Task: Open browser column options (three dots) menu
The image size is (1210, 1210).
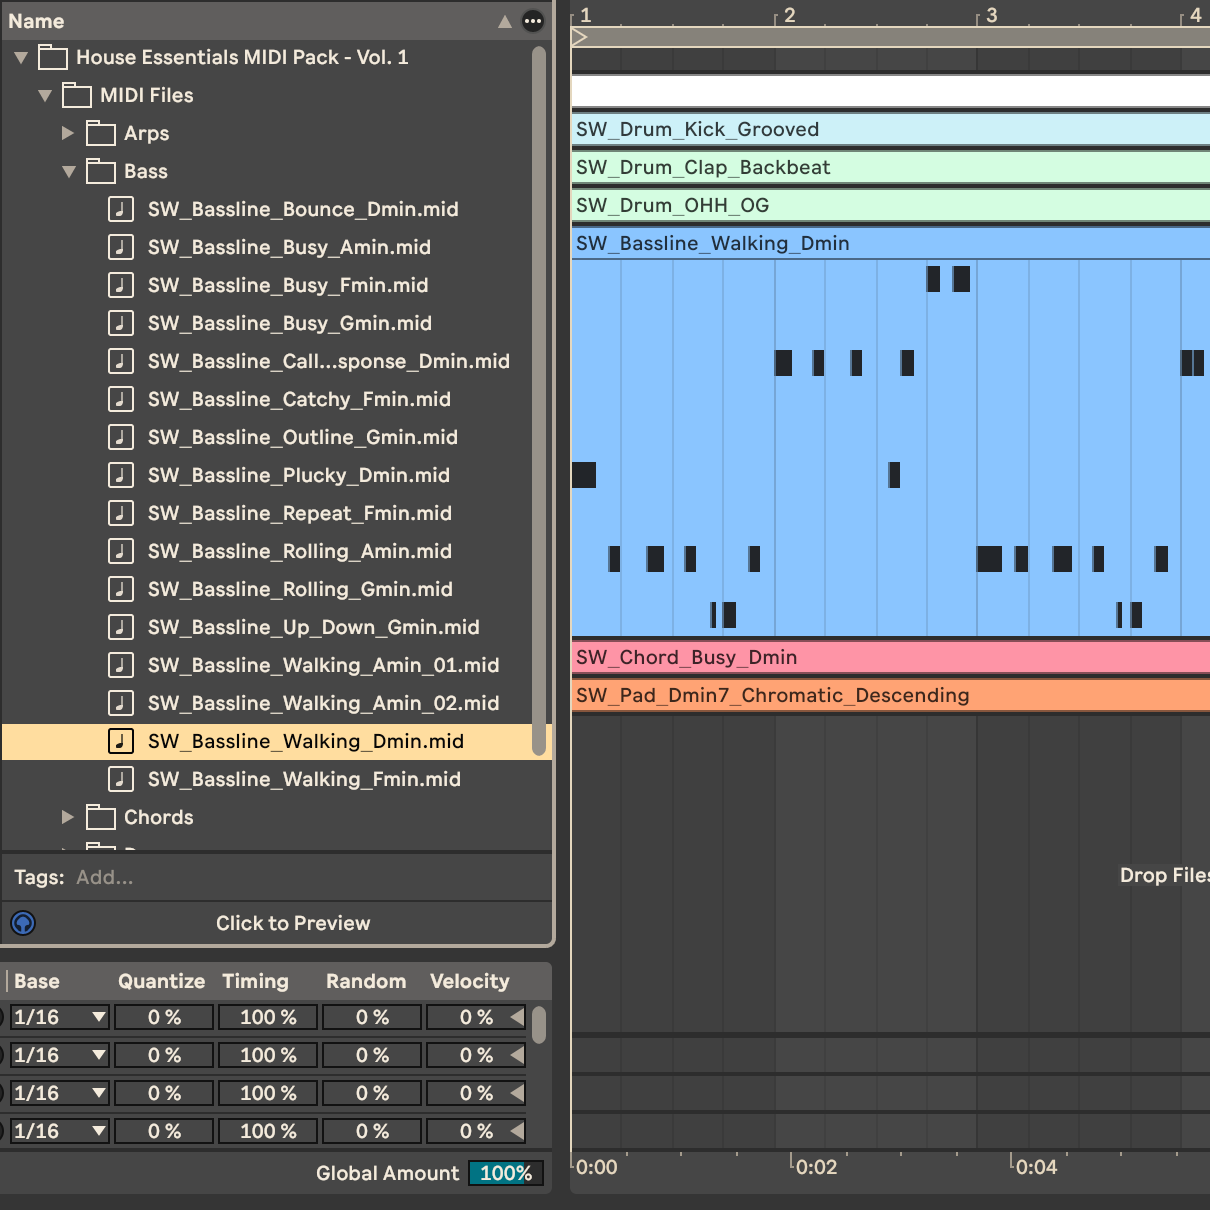Action: point(533,21)
